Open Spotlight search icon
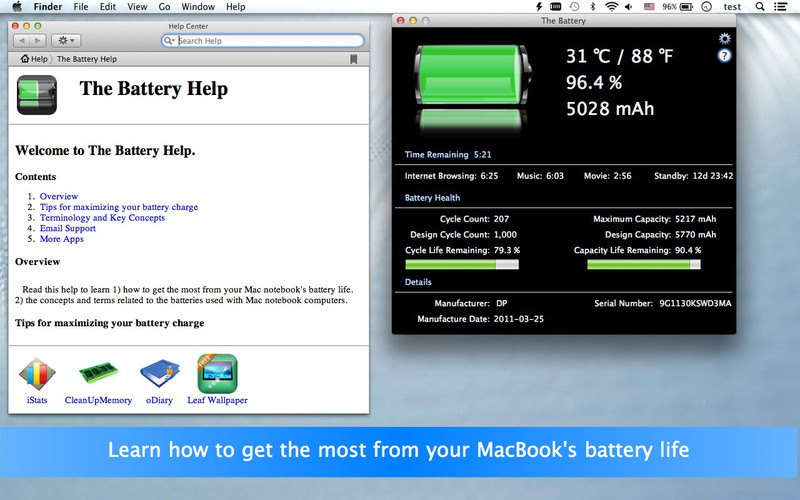The height and width of the screenshot is (500, 800). [760, 7]
